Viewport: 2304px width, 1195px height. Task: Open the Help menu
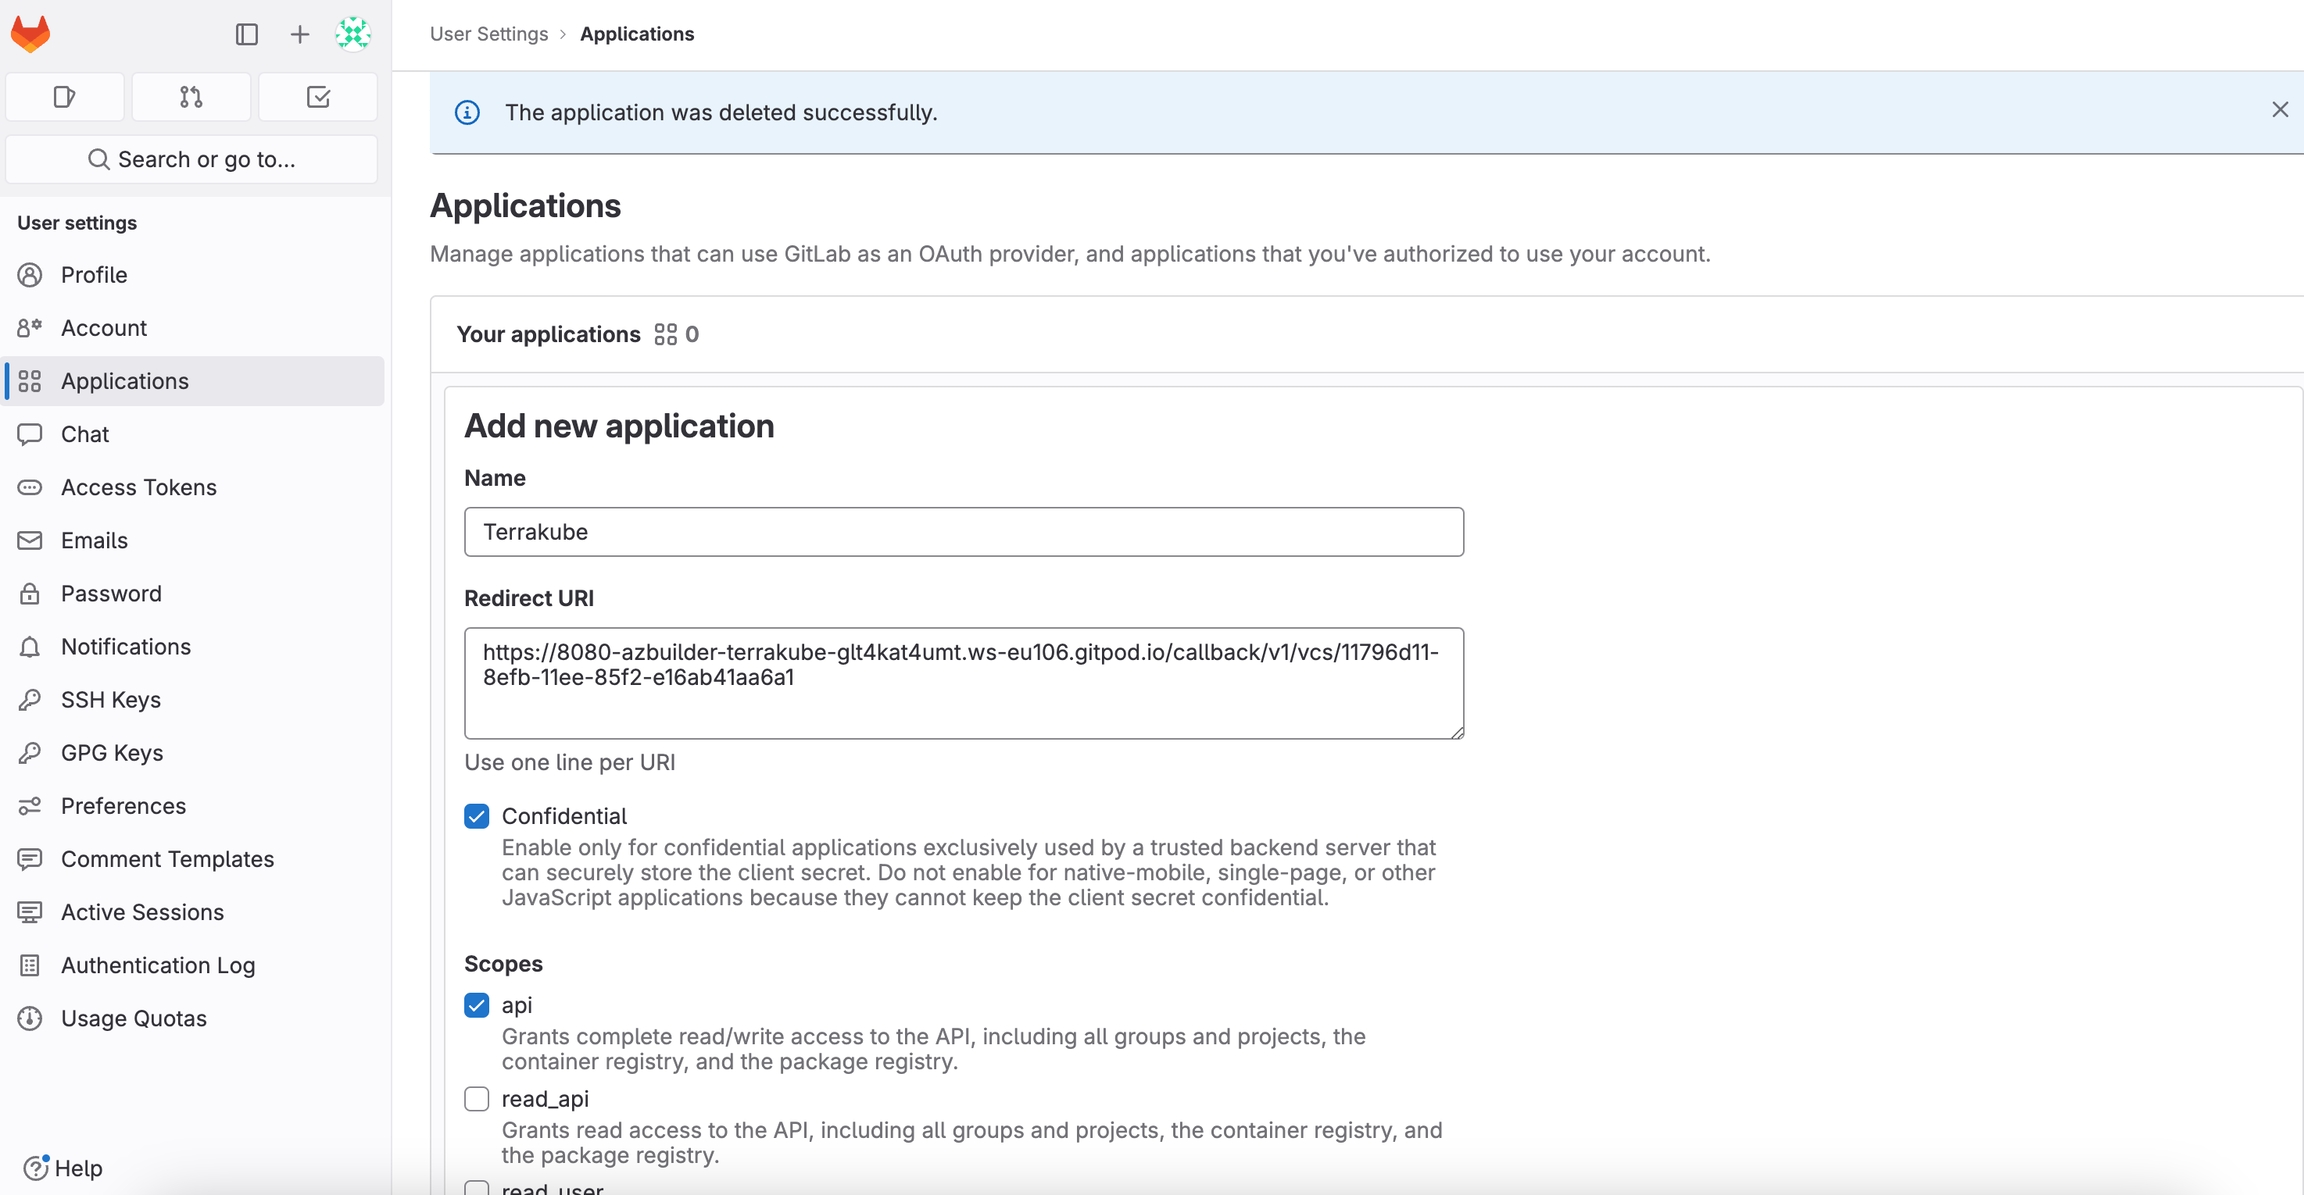pyautogui.click(x=64, y=1167)
